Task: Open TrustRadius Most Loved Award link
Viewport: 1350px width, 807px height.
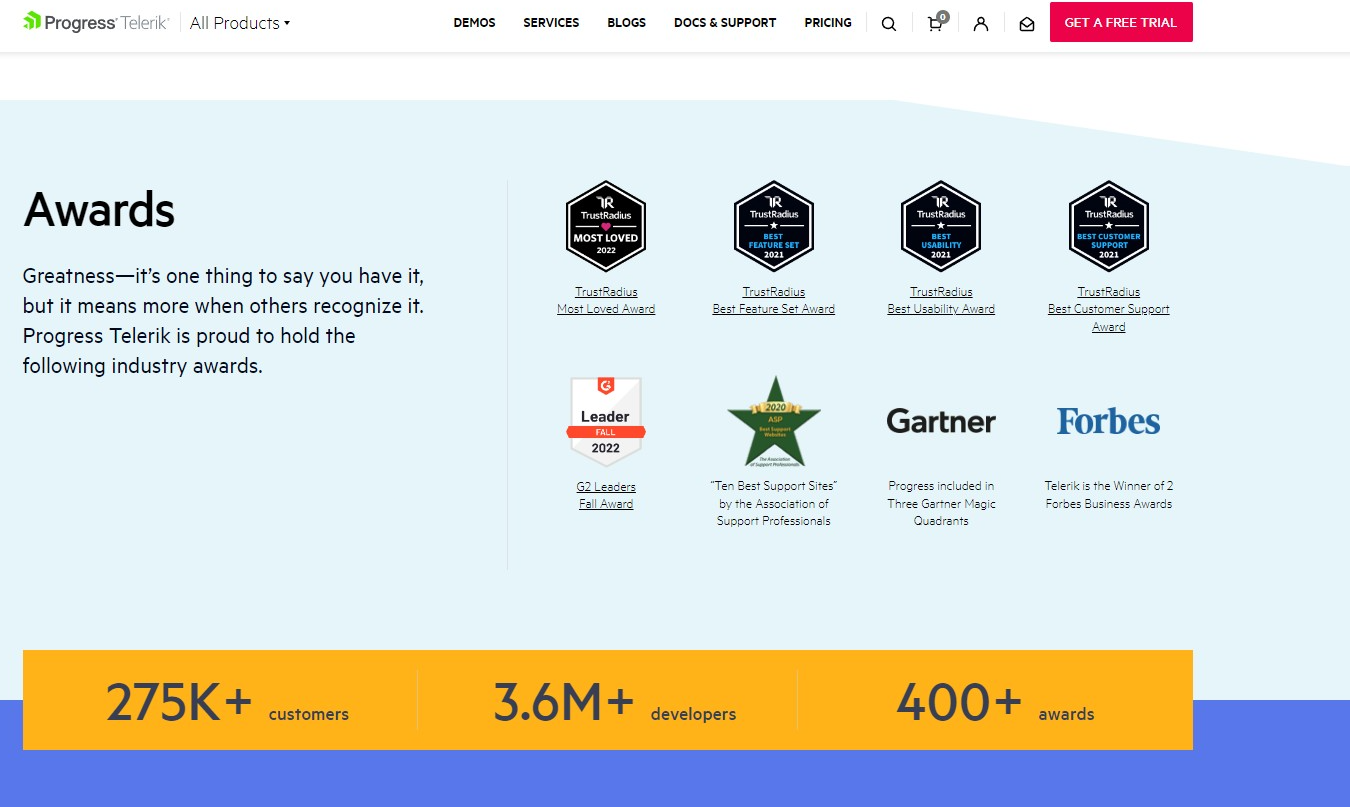Action: [606, 300]
